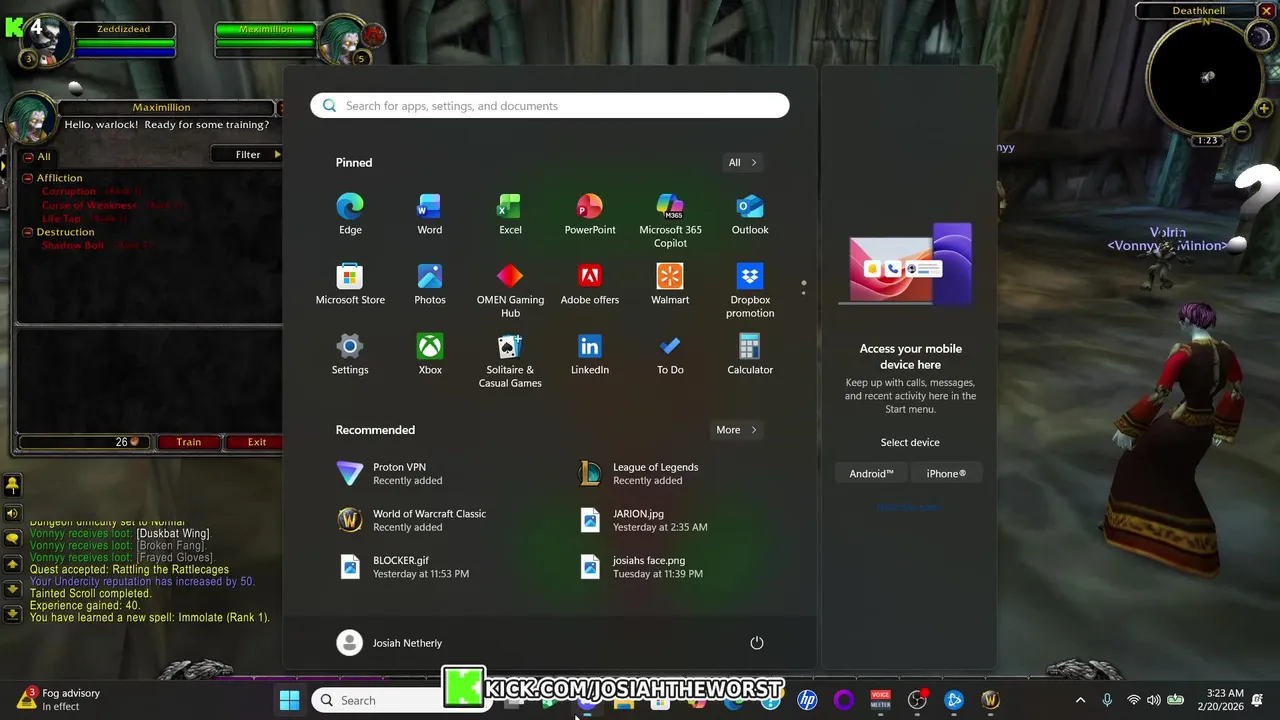Open the Wi-Fi network tray icon

tap(1133, 700)
